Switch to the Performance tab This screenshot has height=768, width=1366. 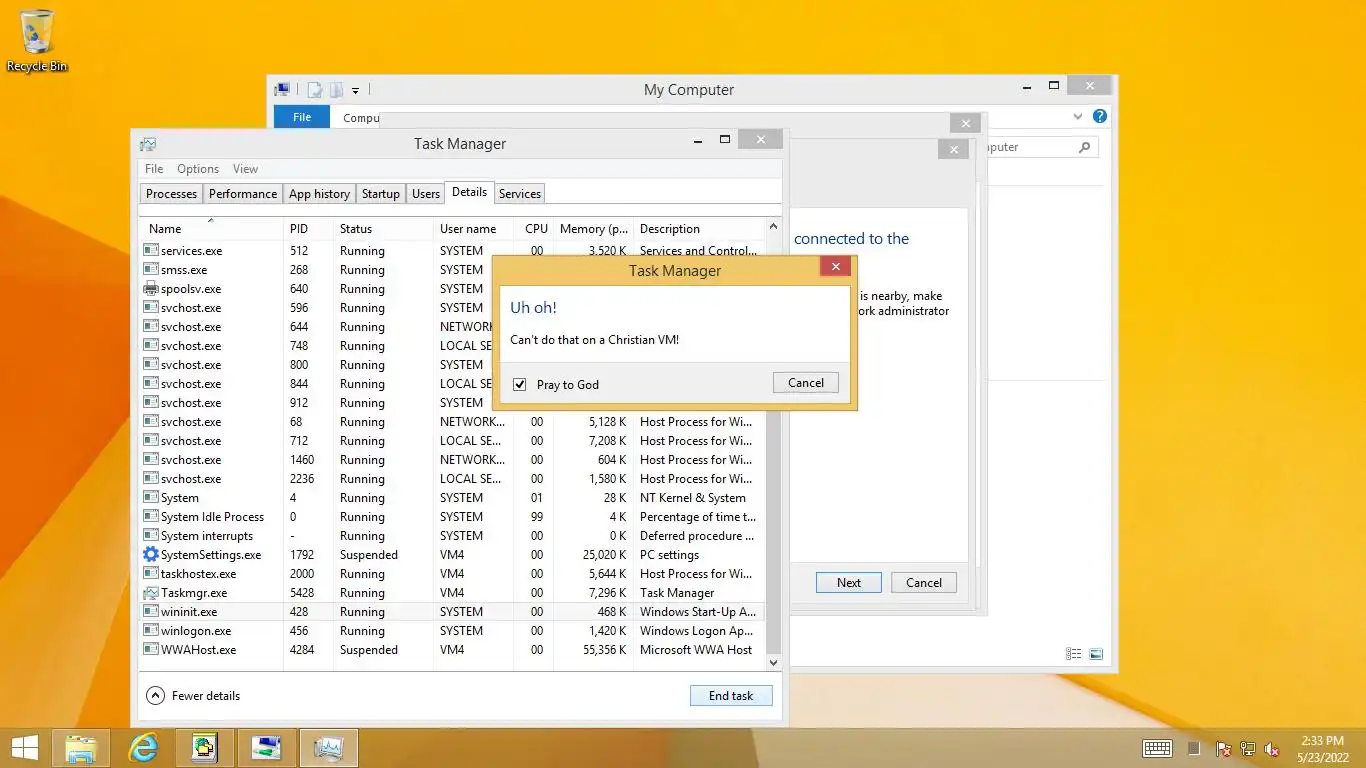243,194
